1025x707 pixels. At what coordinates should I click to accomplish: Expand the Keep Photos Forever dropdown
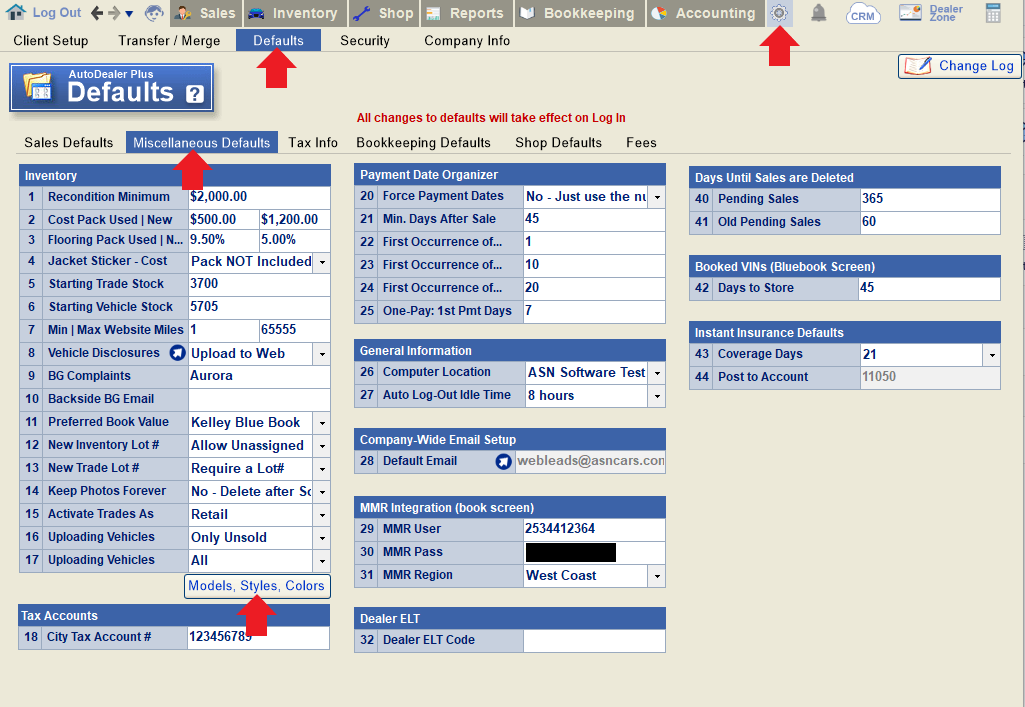coord(322,492)
